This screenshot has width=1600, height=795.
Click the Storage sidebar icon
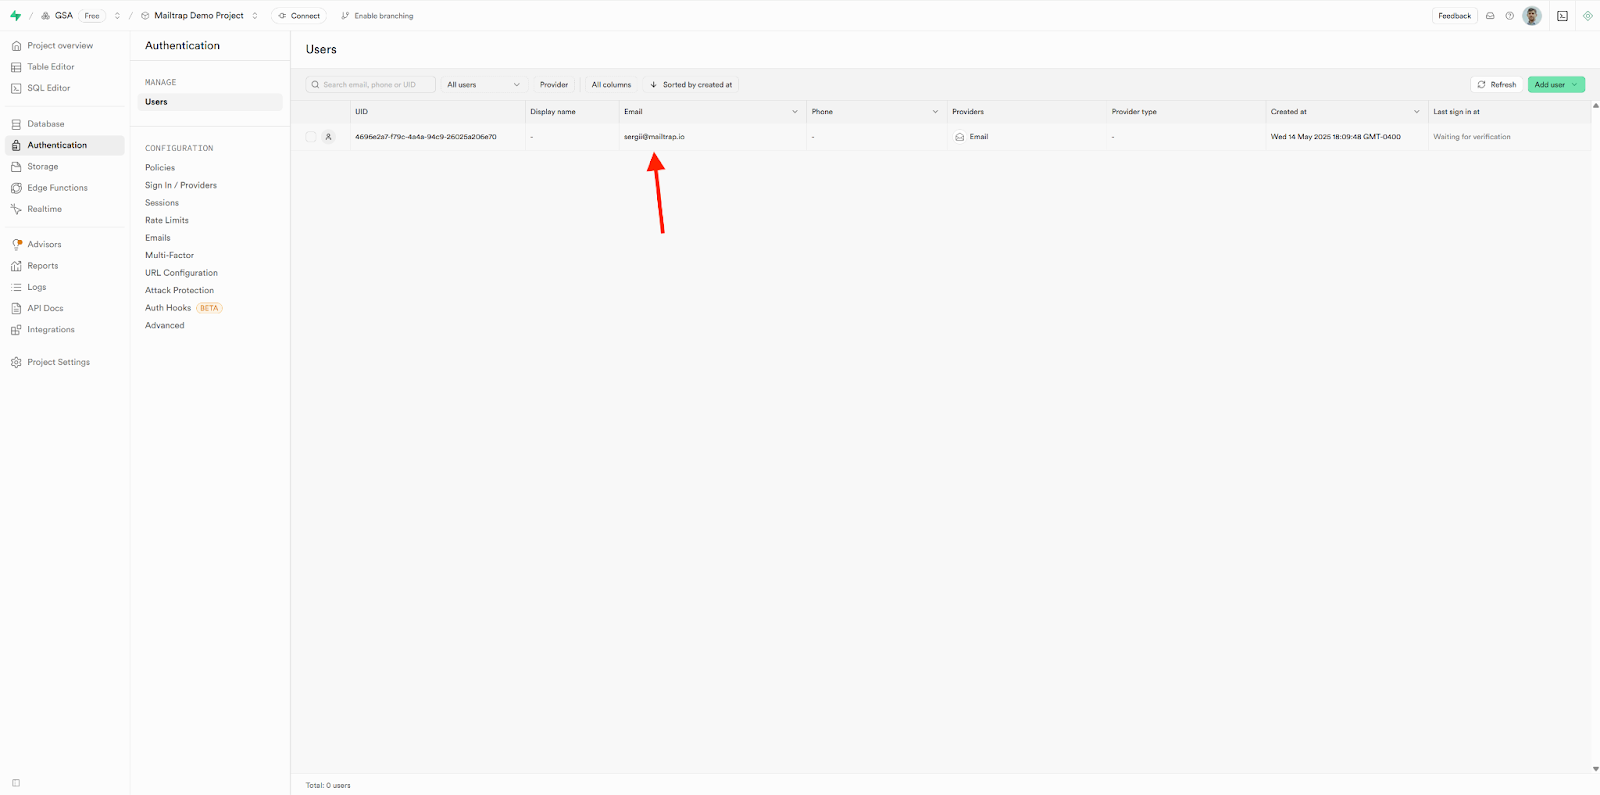(x=16, y=167)
